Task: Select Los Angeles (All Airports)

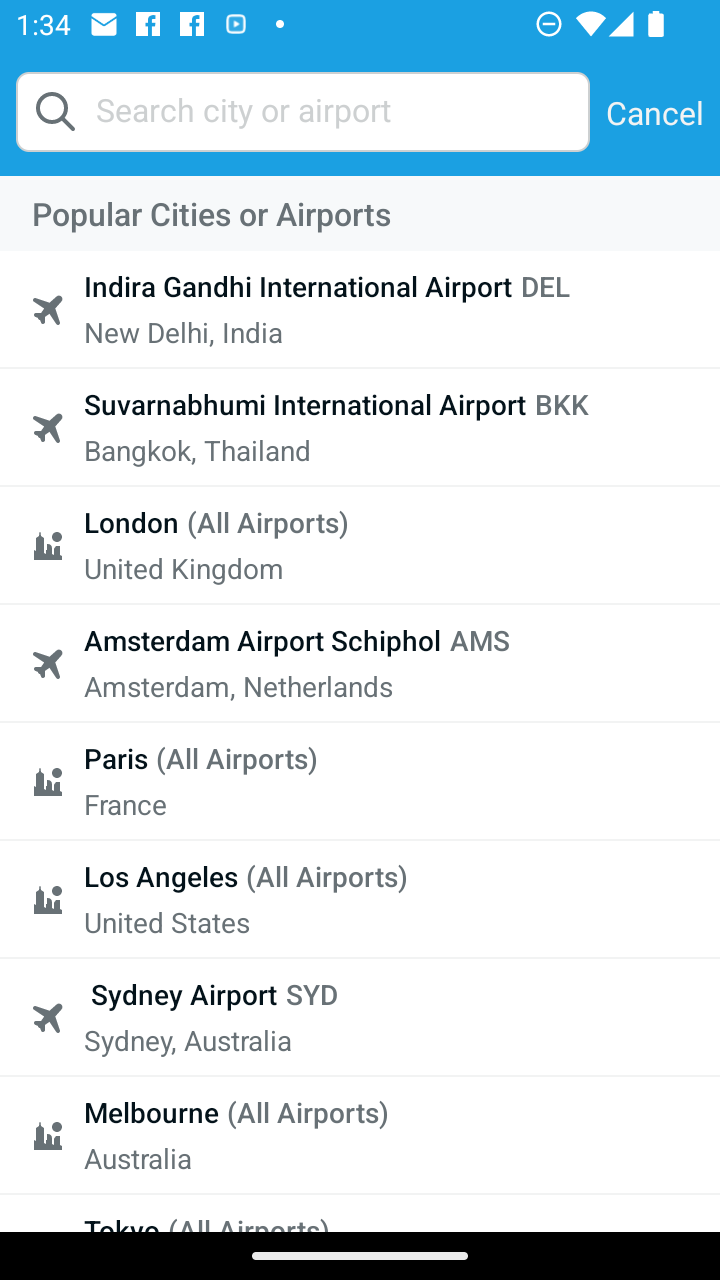Action: tap(360, 900)
